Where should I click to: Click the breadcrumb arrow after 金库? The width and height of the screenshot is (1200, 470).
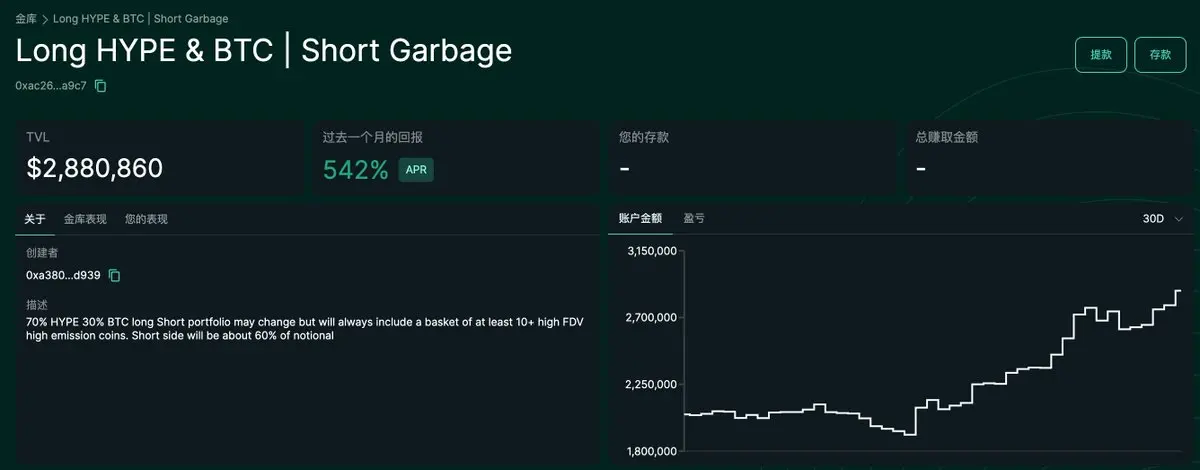(45, 18)
